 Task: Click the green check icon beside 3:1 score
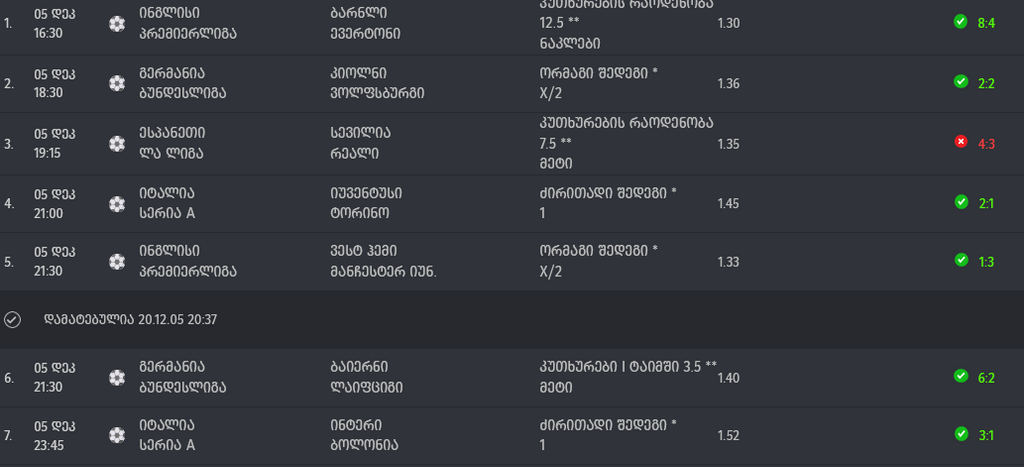coord(961,435)
